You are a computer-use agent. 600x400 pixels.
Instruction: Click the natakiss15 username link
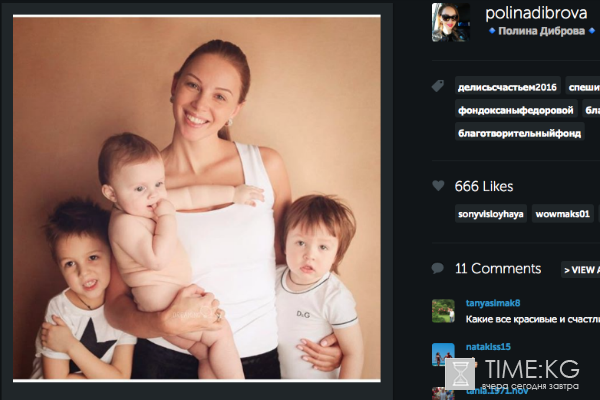[x=488, y=347]
